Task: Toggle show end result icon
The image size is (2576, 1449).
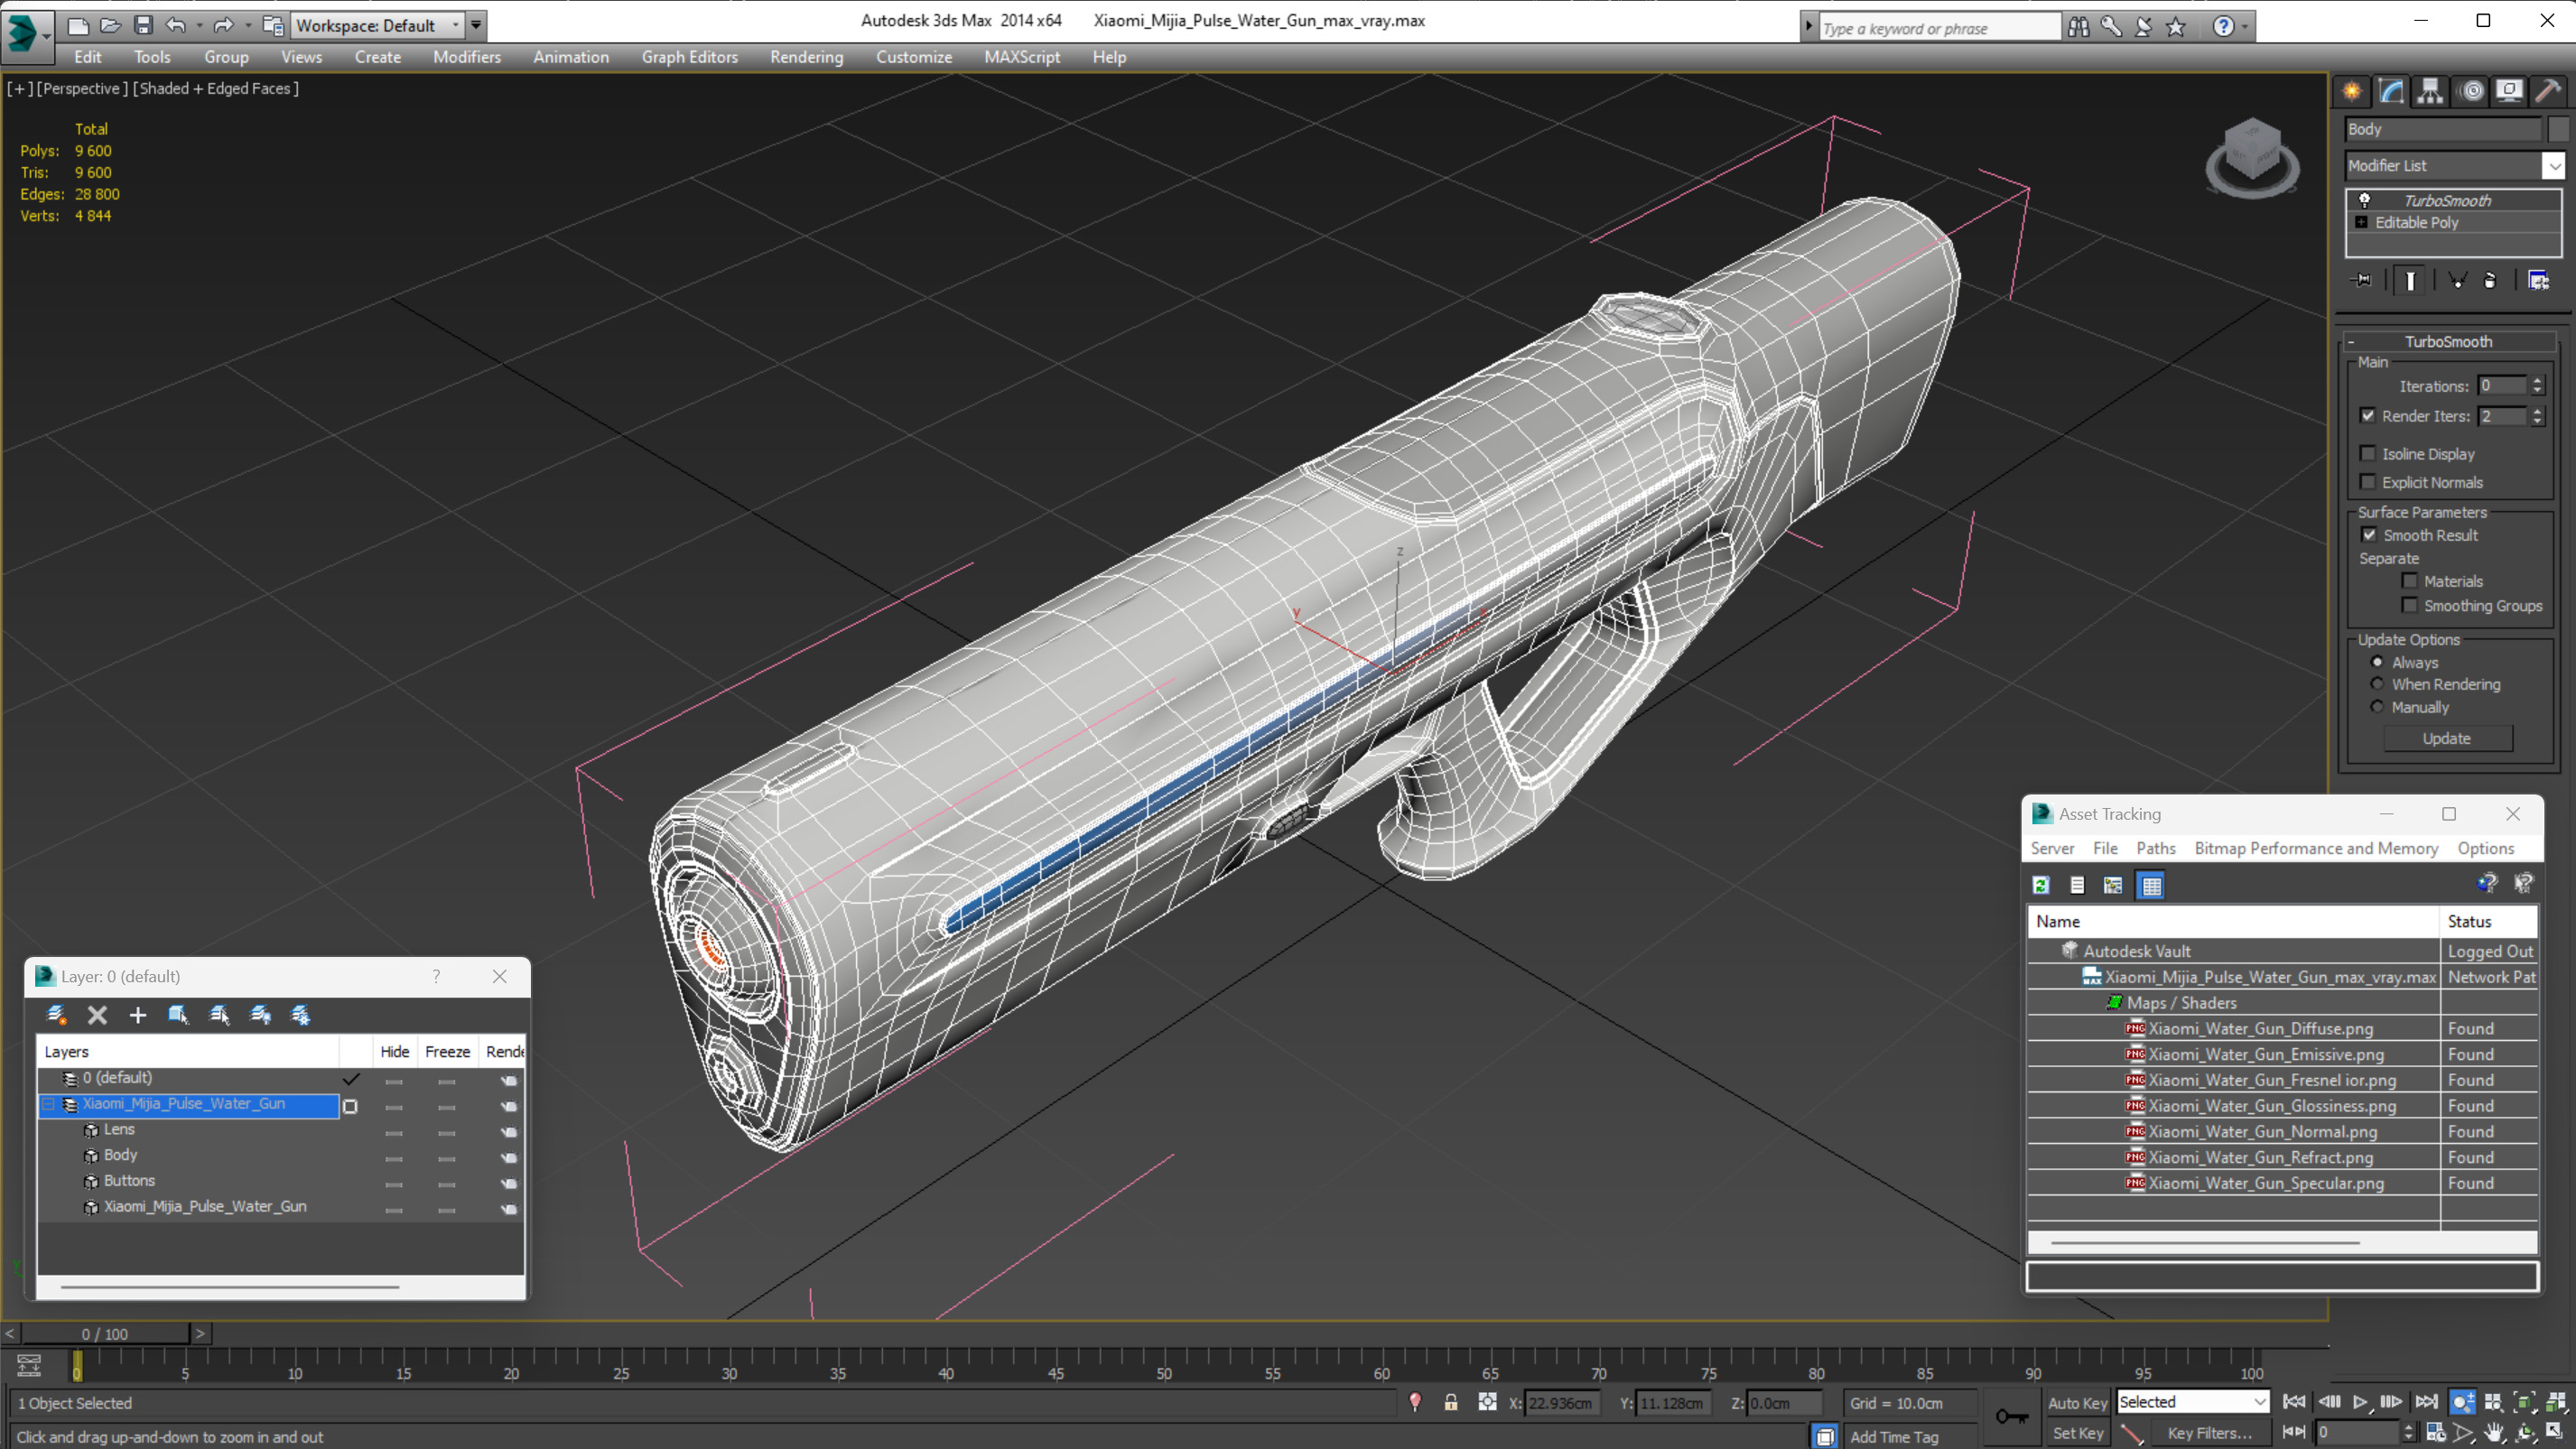Action: pyautogui.click(x=2410, y=280)
